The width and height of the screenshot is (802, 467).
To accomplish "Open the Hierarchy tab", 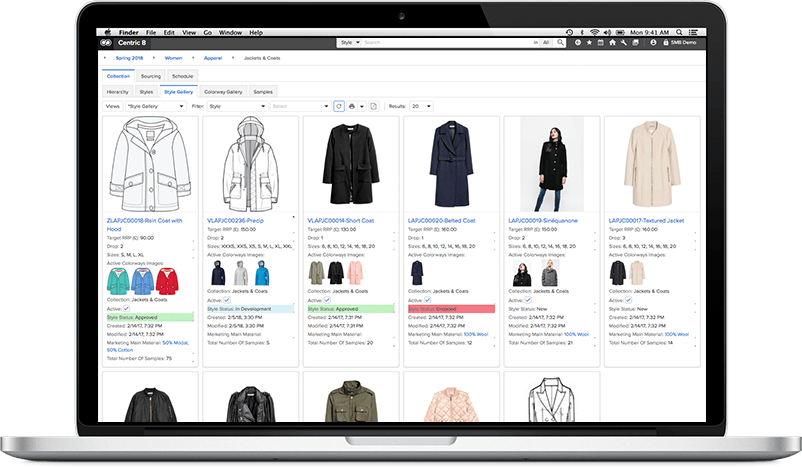I will (118, 92).
